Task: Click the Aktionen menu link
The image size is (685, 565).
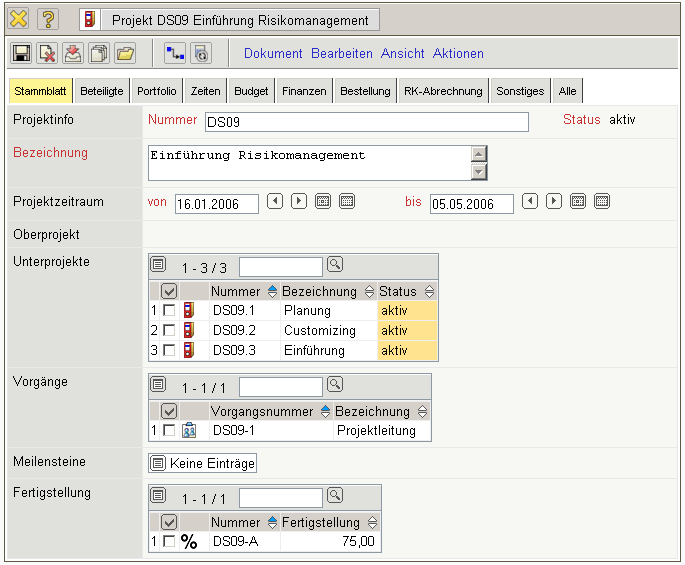Action: [458, 54]
